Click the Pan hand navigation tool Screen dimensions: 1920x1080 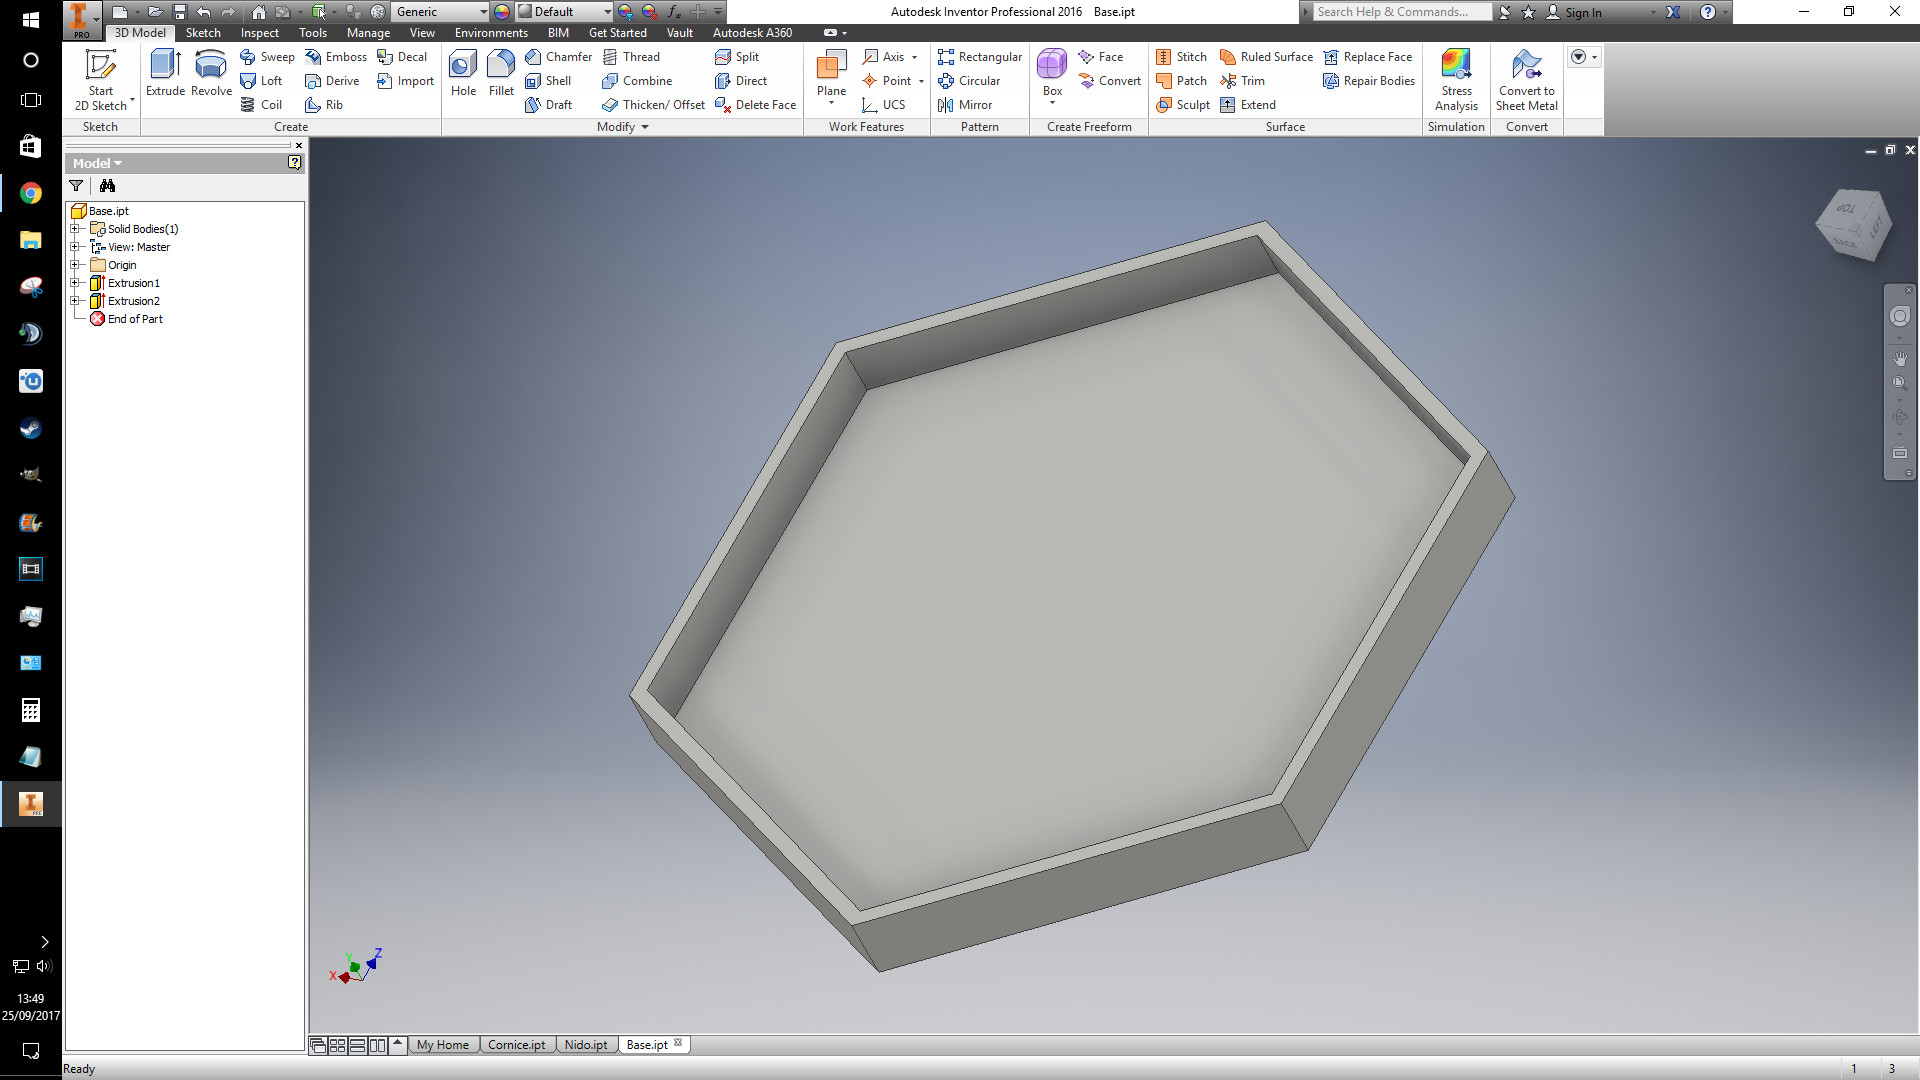point(1899,358)
